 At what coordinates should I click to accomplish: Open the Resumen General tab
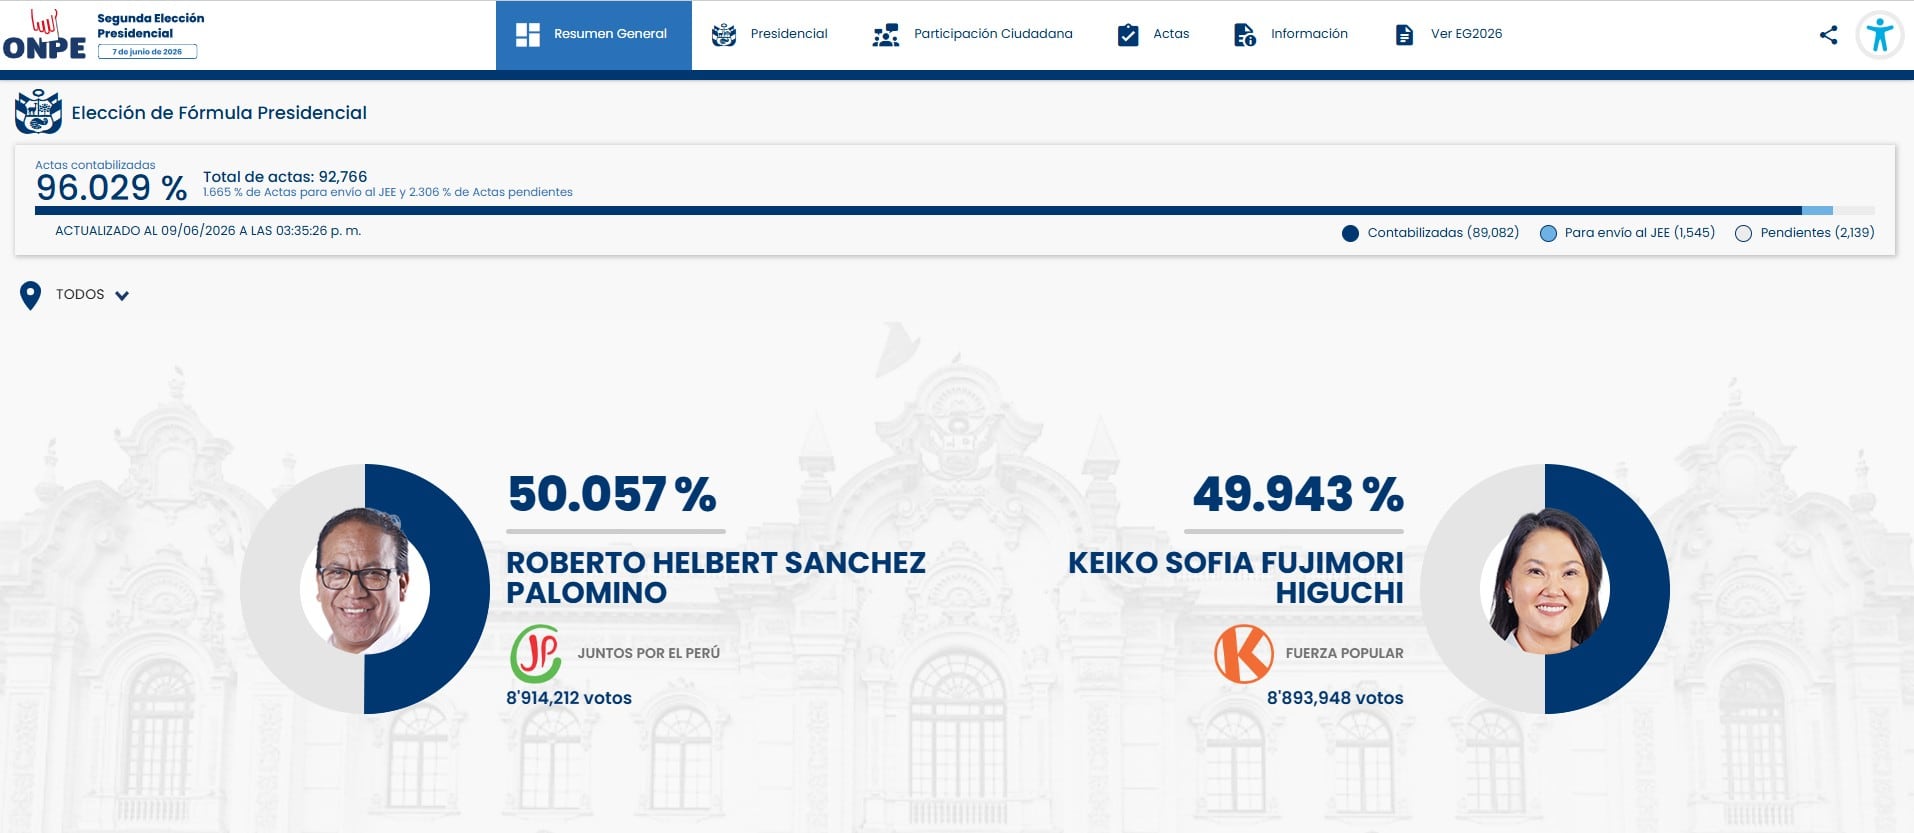coord(594,35)
